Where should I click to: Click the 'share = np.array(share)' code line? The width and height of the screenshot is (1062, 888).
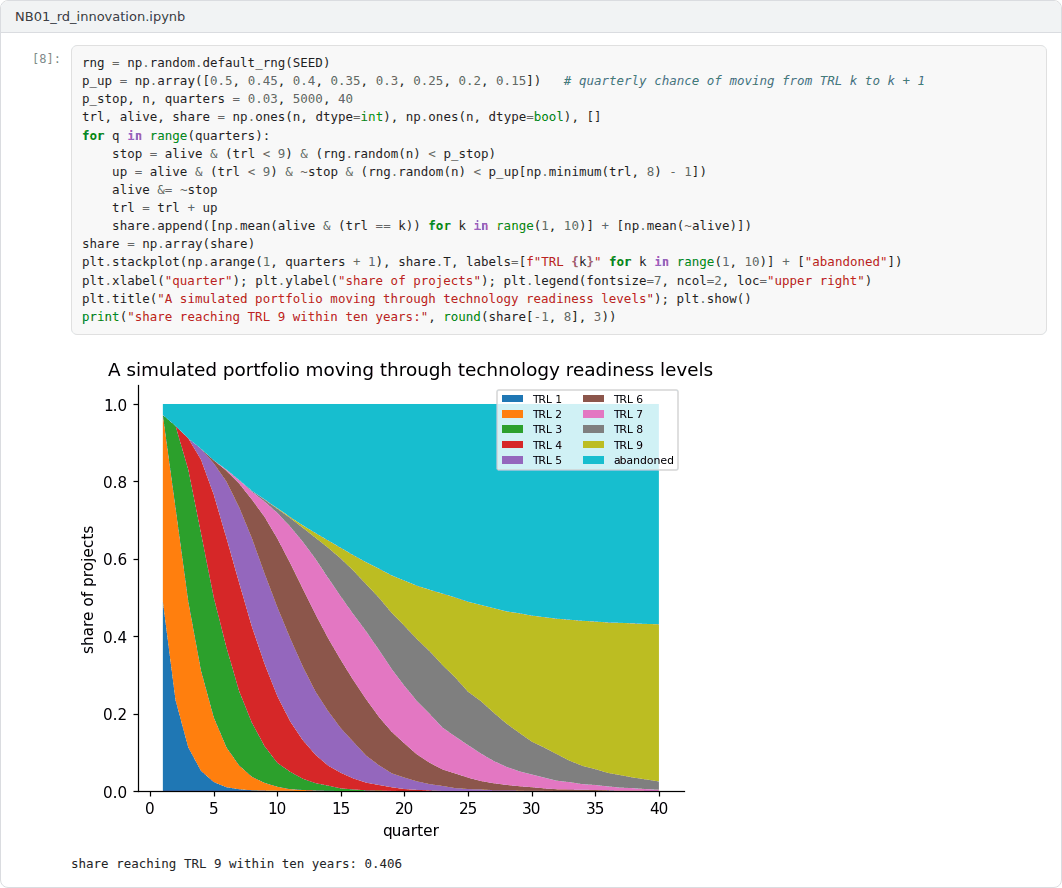[169, 244]
